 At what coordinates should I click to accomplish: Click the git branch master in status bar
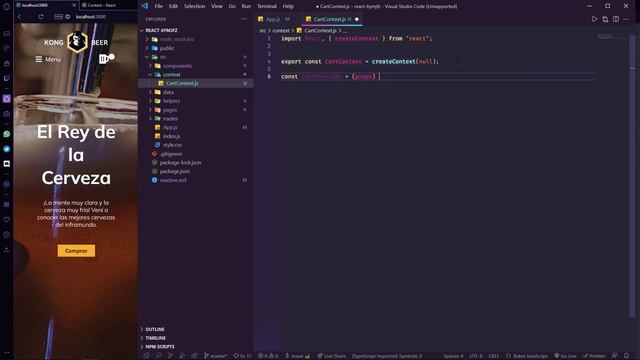click(216, 356)
